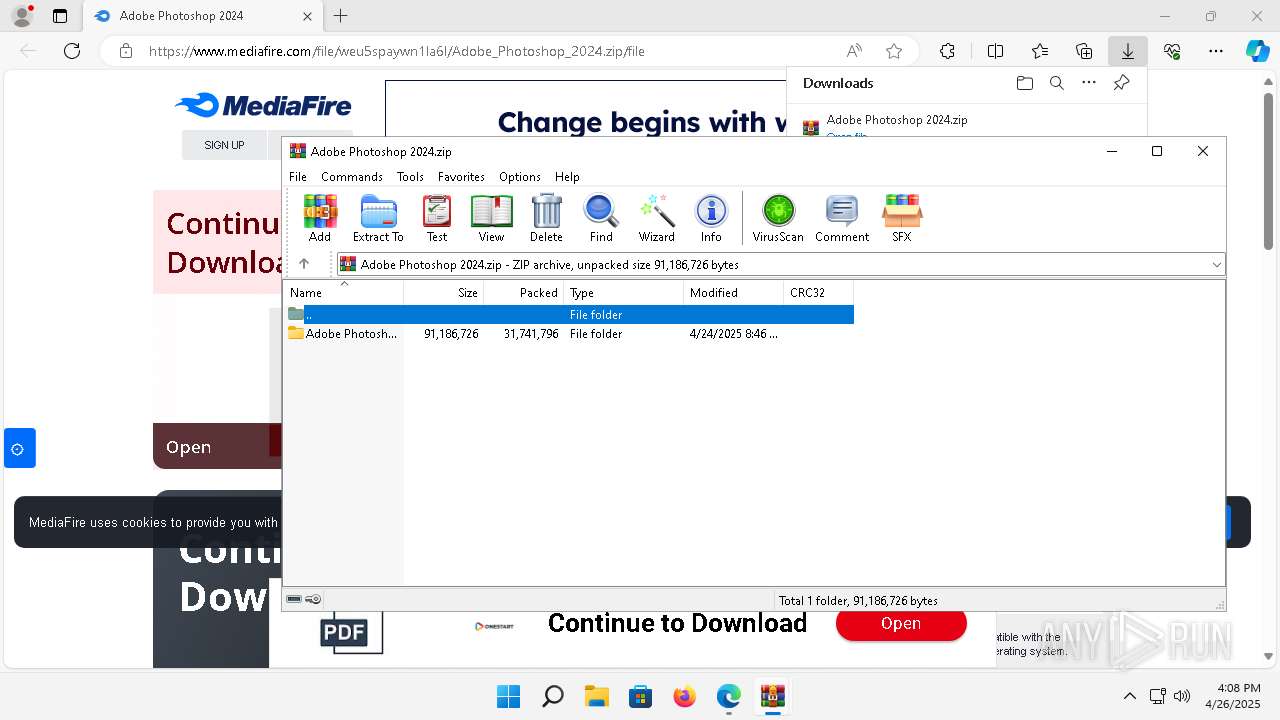This screenshot has width=1280, height=720.
Task: Sort by Name column header
Action: tap(345, 293)
